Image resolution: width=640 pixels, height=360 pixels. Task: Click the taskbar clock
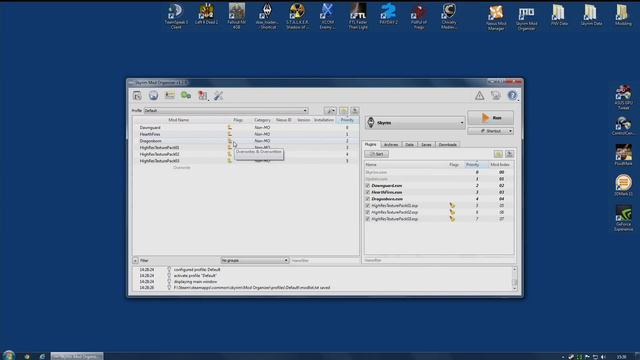point(621,357)
